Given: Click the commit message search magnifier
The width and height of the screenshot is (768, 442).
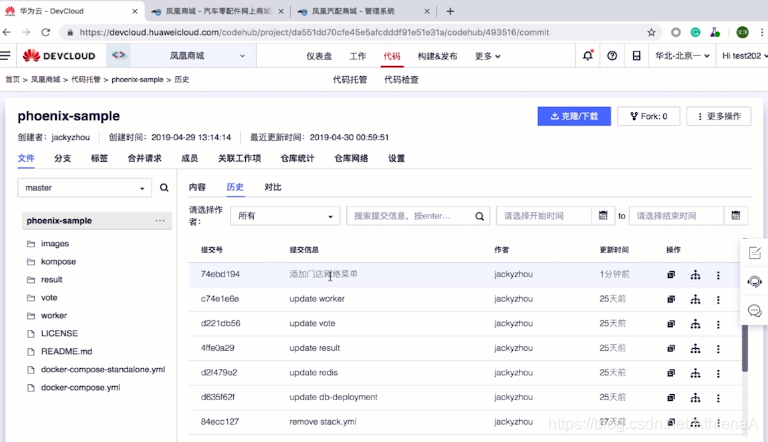Looking at the screenshot, I should point(480,216).
